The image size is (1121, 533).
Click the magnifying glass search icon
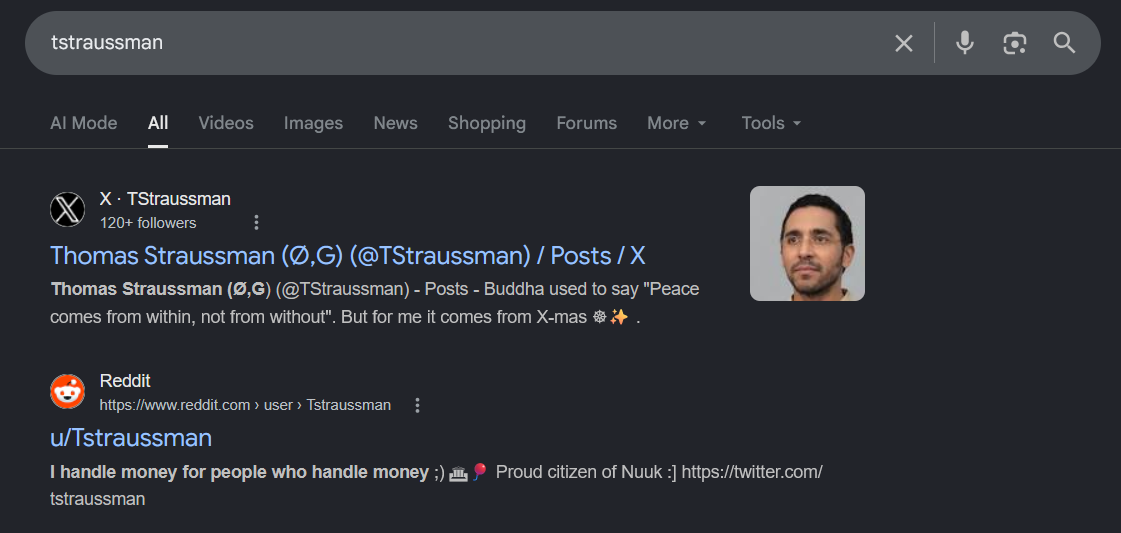(1065, 43)
